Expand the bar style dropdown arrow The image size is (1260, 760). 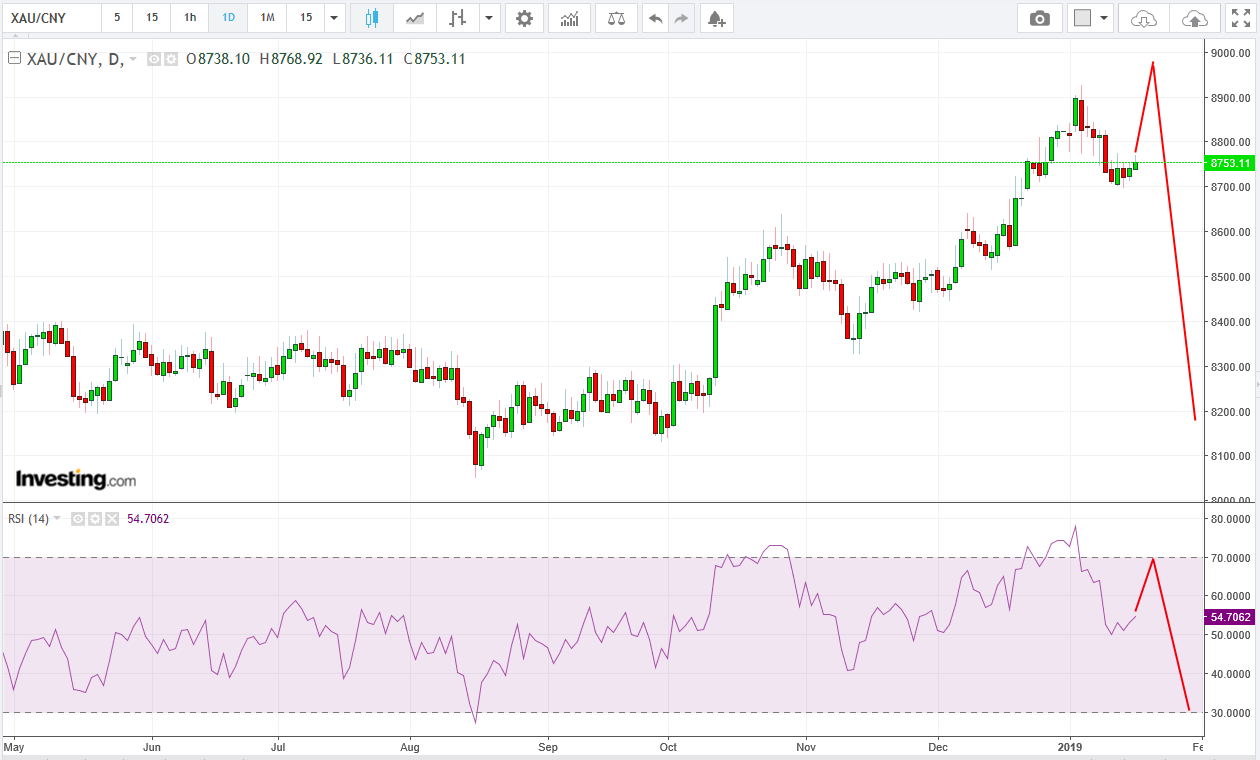tap(489, 18)
